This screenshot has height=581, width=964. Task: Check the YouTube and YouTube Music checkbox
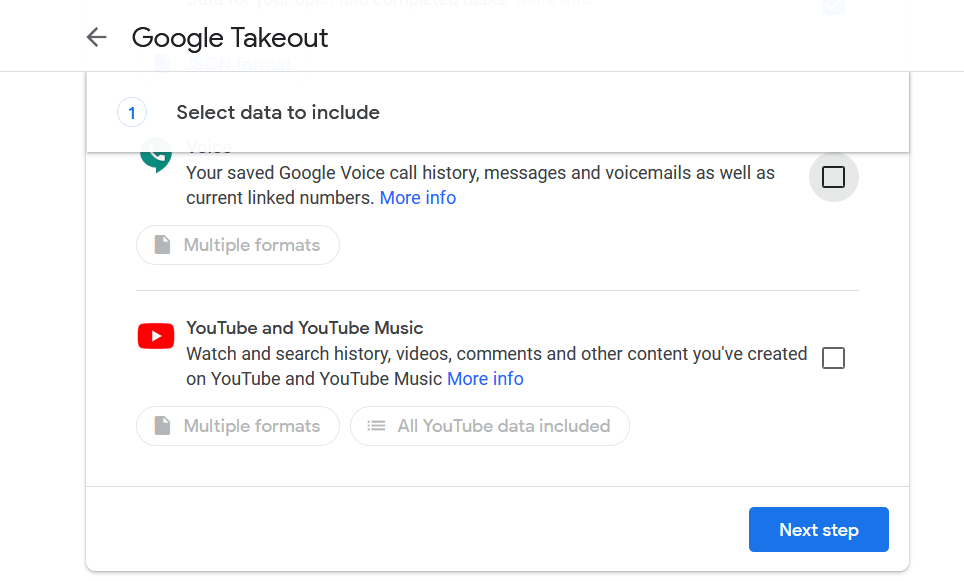coord(833,358)
